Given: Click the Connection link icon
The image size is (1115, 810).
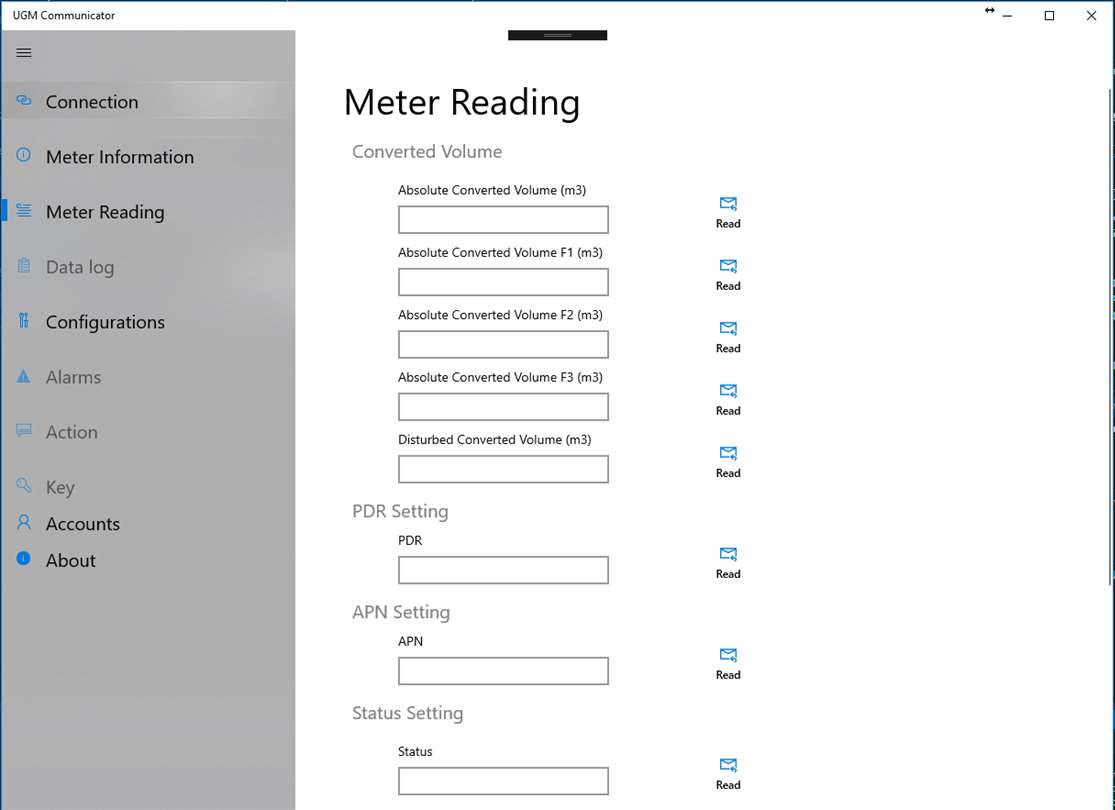Looking at the screenshot, I should click(x=23, y=100).
